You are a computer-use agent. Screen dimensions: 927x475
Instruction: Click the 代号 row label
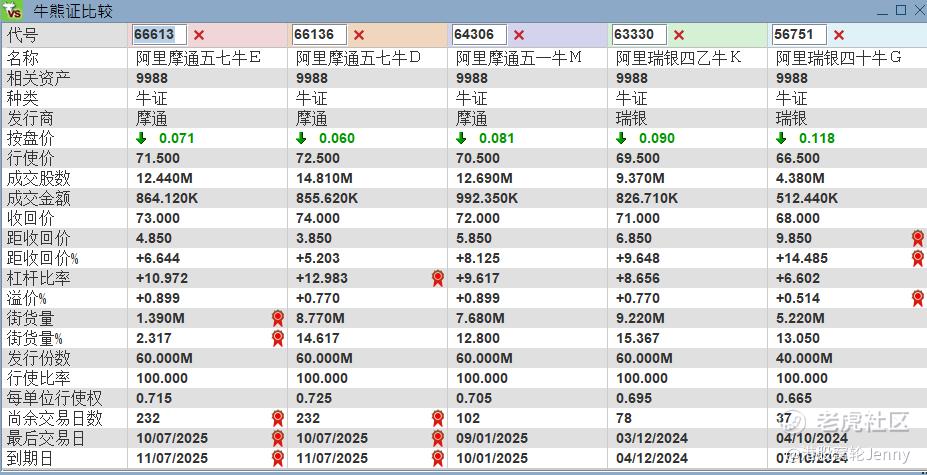pos(22,35)
